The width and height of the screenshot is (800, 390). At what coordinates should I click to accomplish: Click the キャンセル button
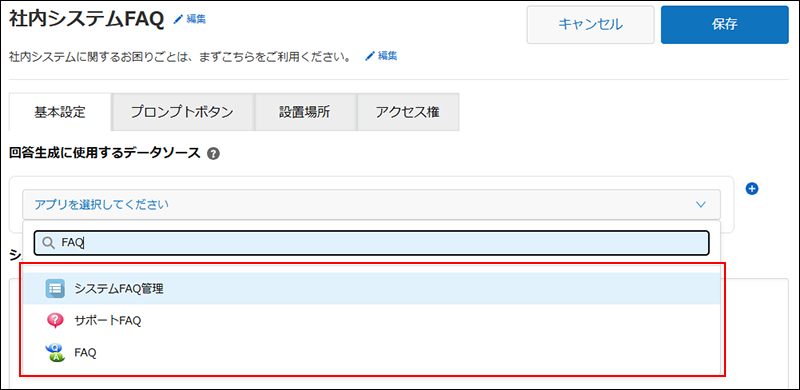pyautogui.click(x=590, y=25)
